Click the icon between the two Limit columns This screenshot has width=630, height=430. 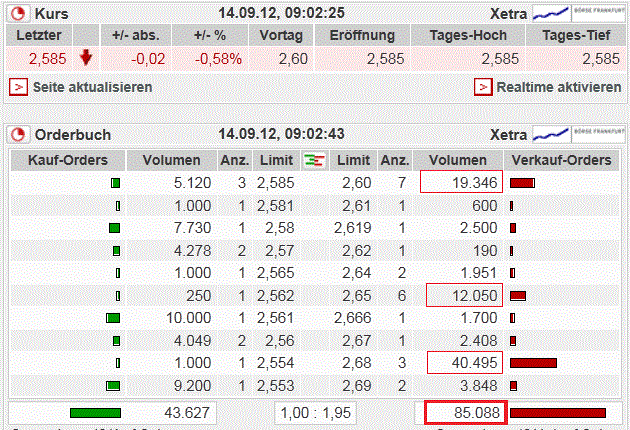coord(314,160)
